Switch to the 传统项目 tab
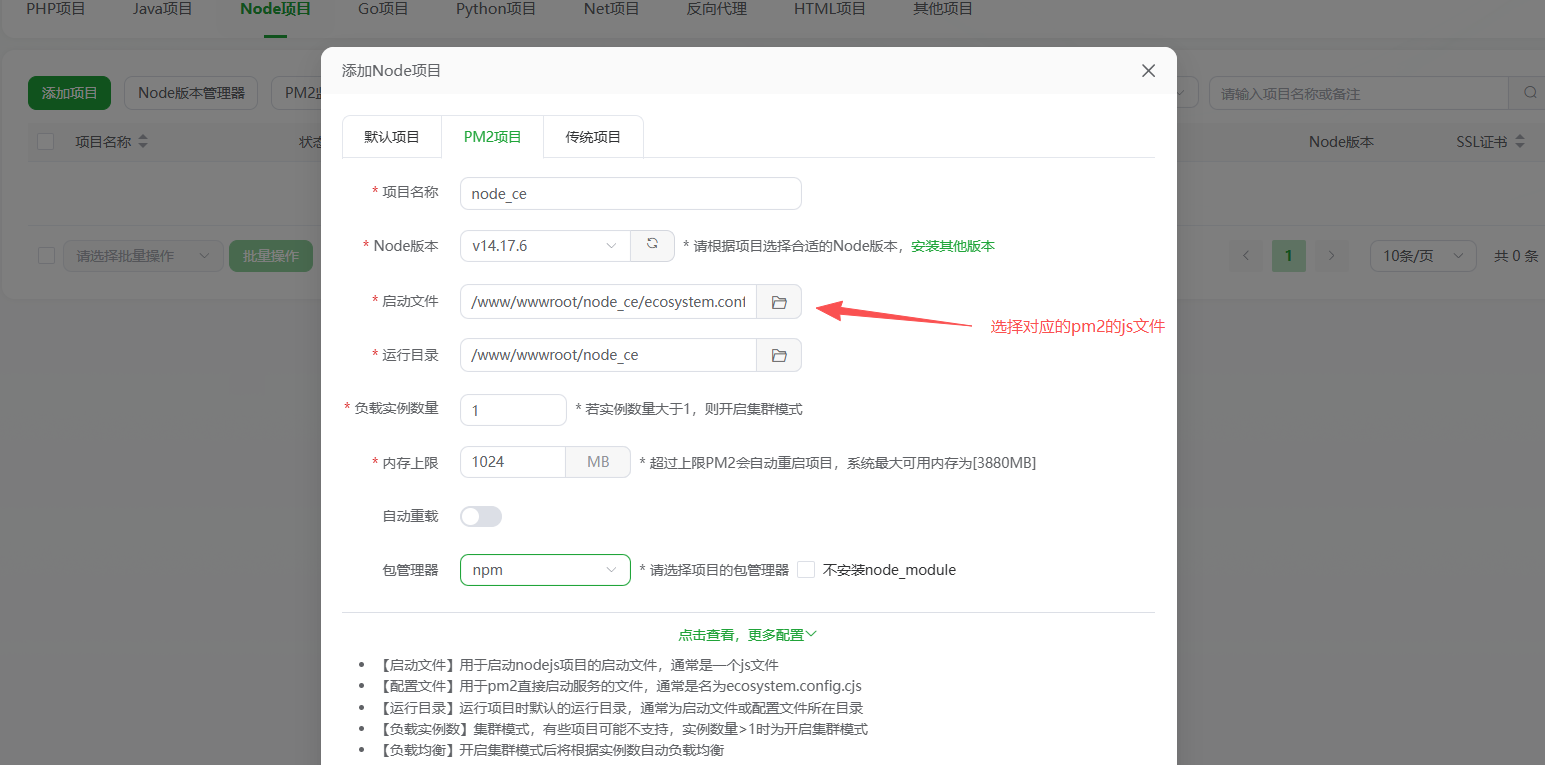This screenshot has height=765, width=1545. 592,136
